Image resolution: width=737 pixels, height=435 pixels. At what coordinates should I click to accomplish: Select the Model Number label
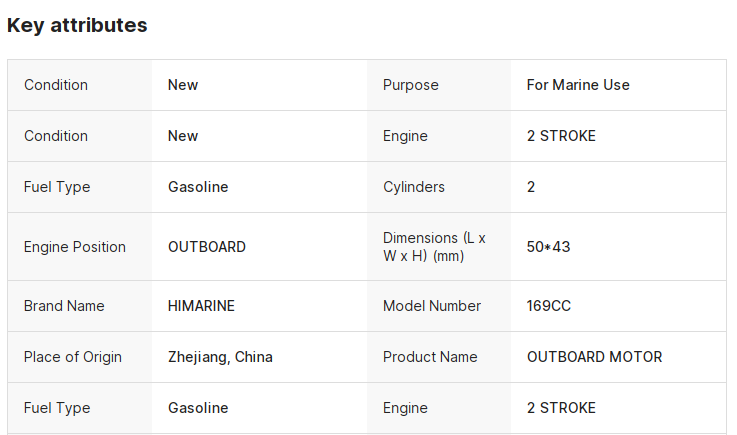(432, 306)
